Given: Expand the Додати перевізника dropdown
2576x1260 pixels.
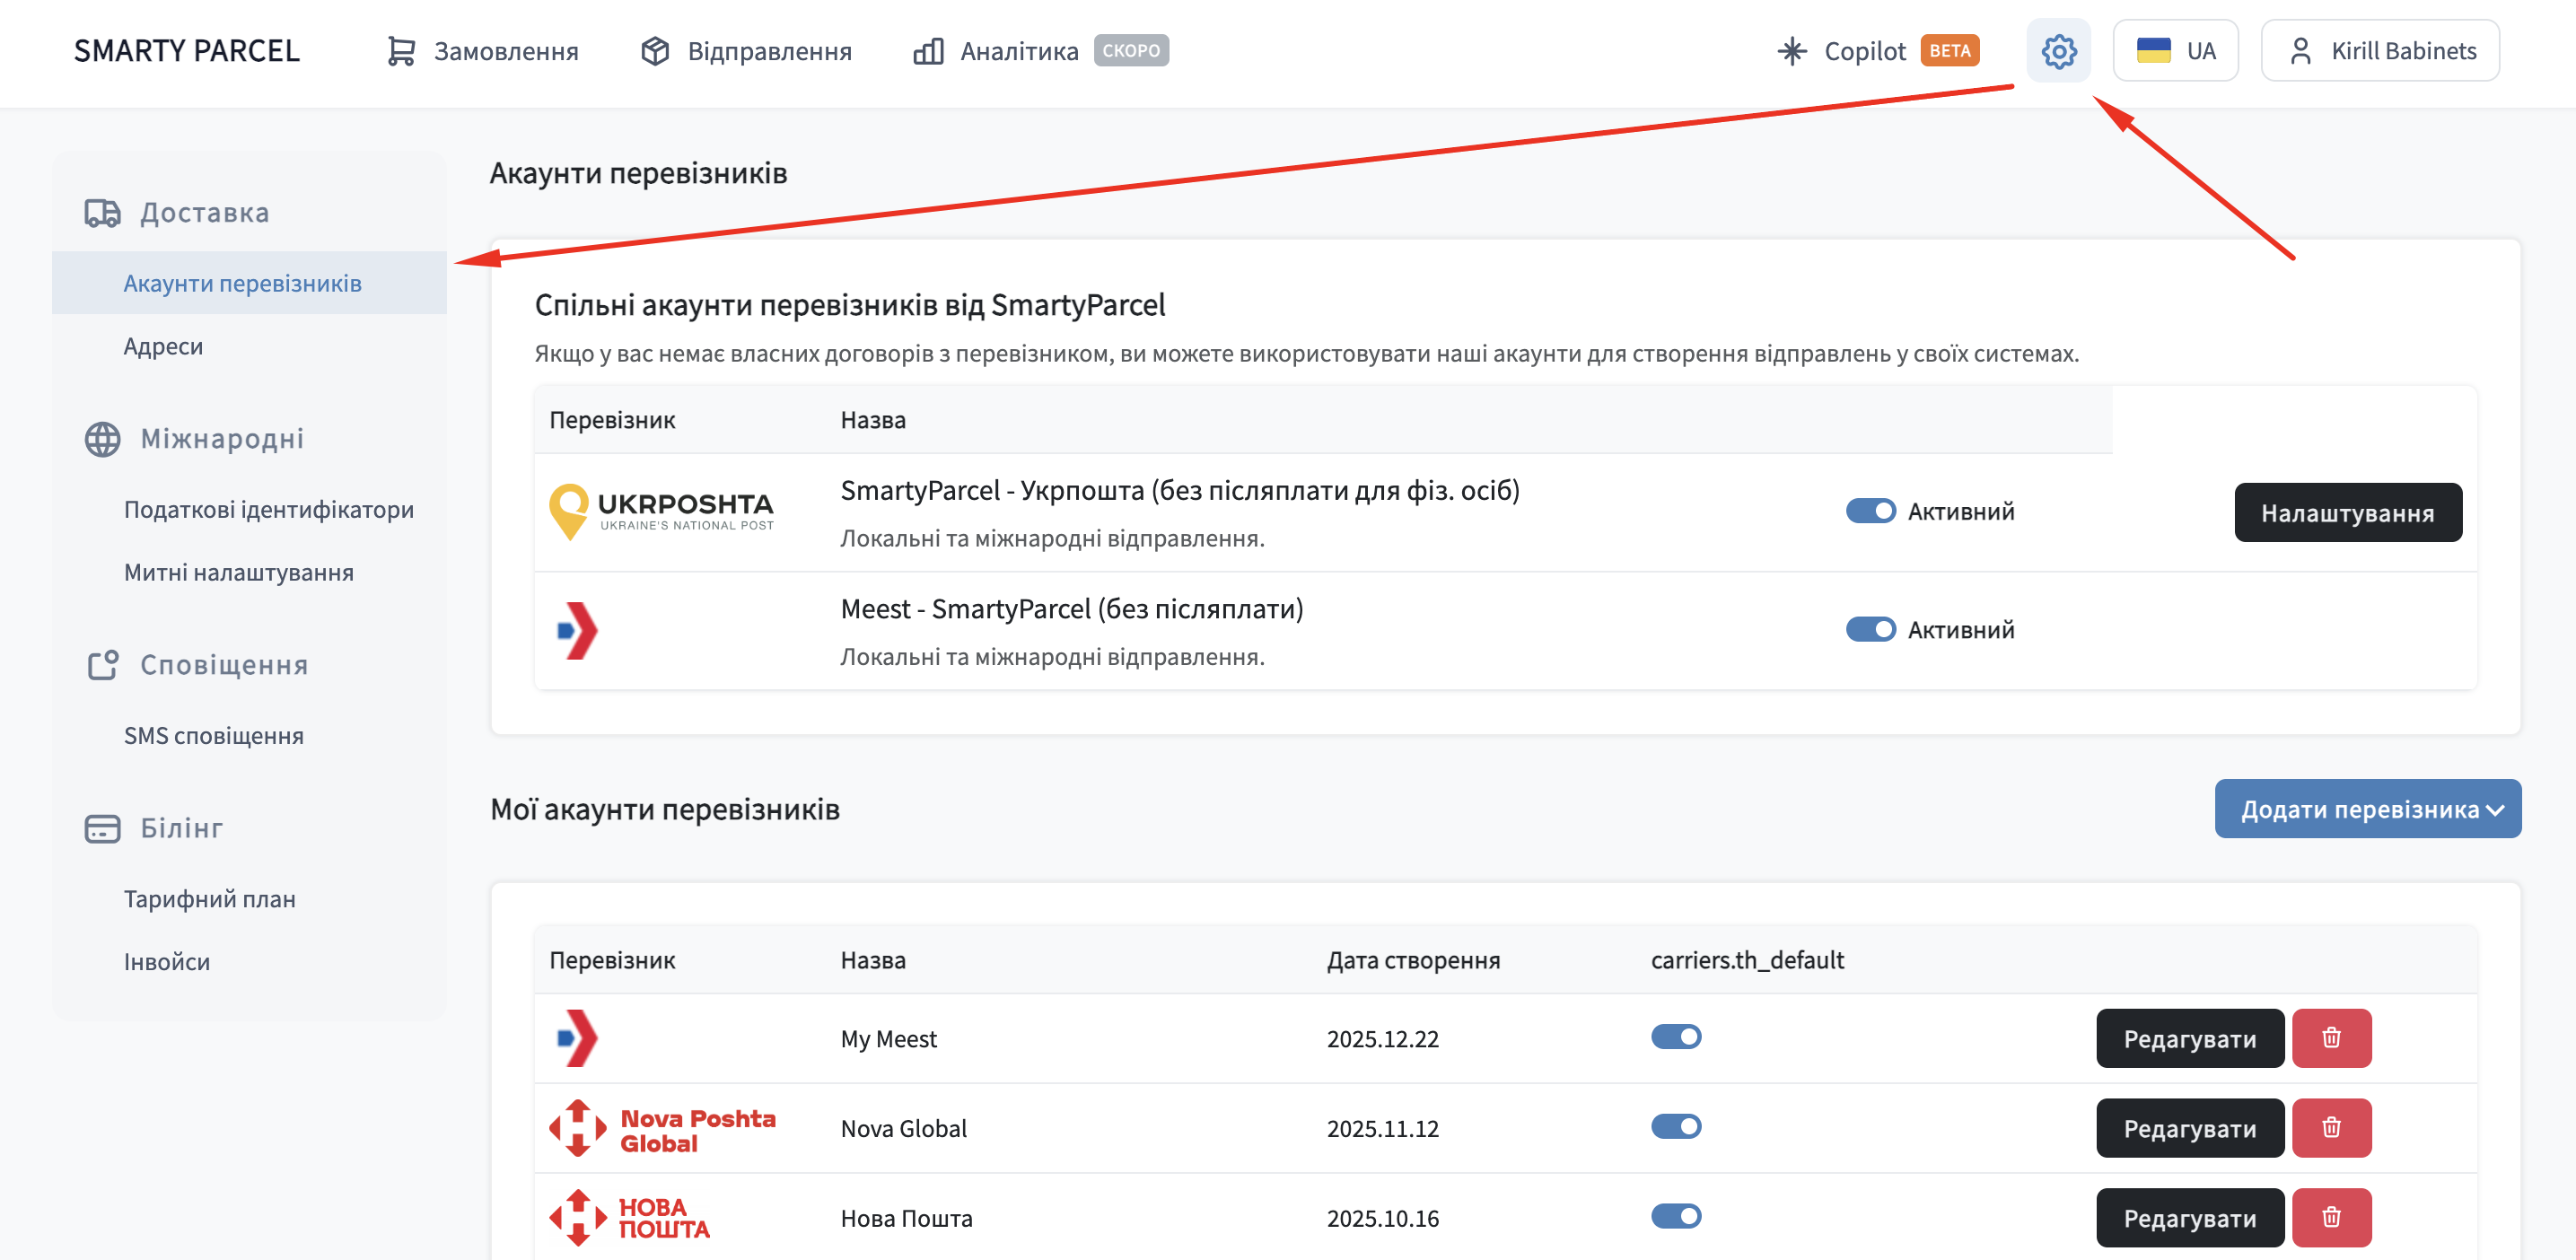Looking at the screenshot, I should (2367, 809).
